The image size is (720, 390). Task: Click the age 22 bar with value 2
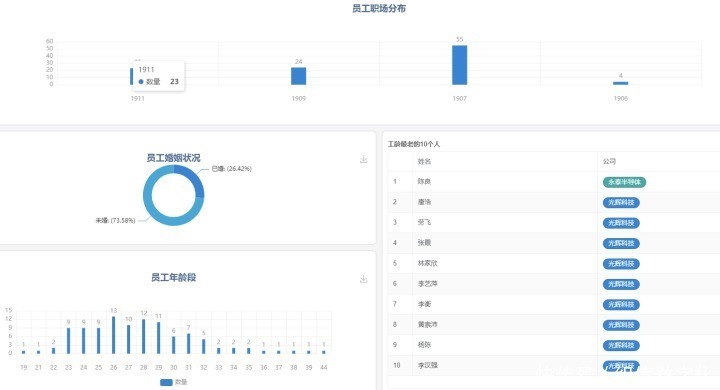pyautogui.click(x=53, y=351)
